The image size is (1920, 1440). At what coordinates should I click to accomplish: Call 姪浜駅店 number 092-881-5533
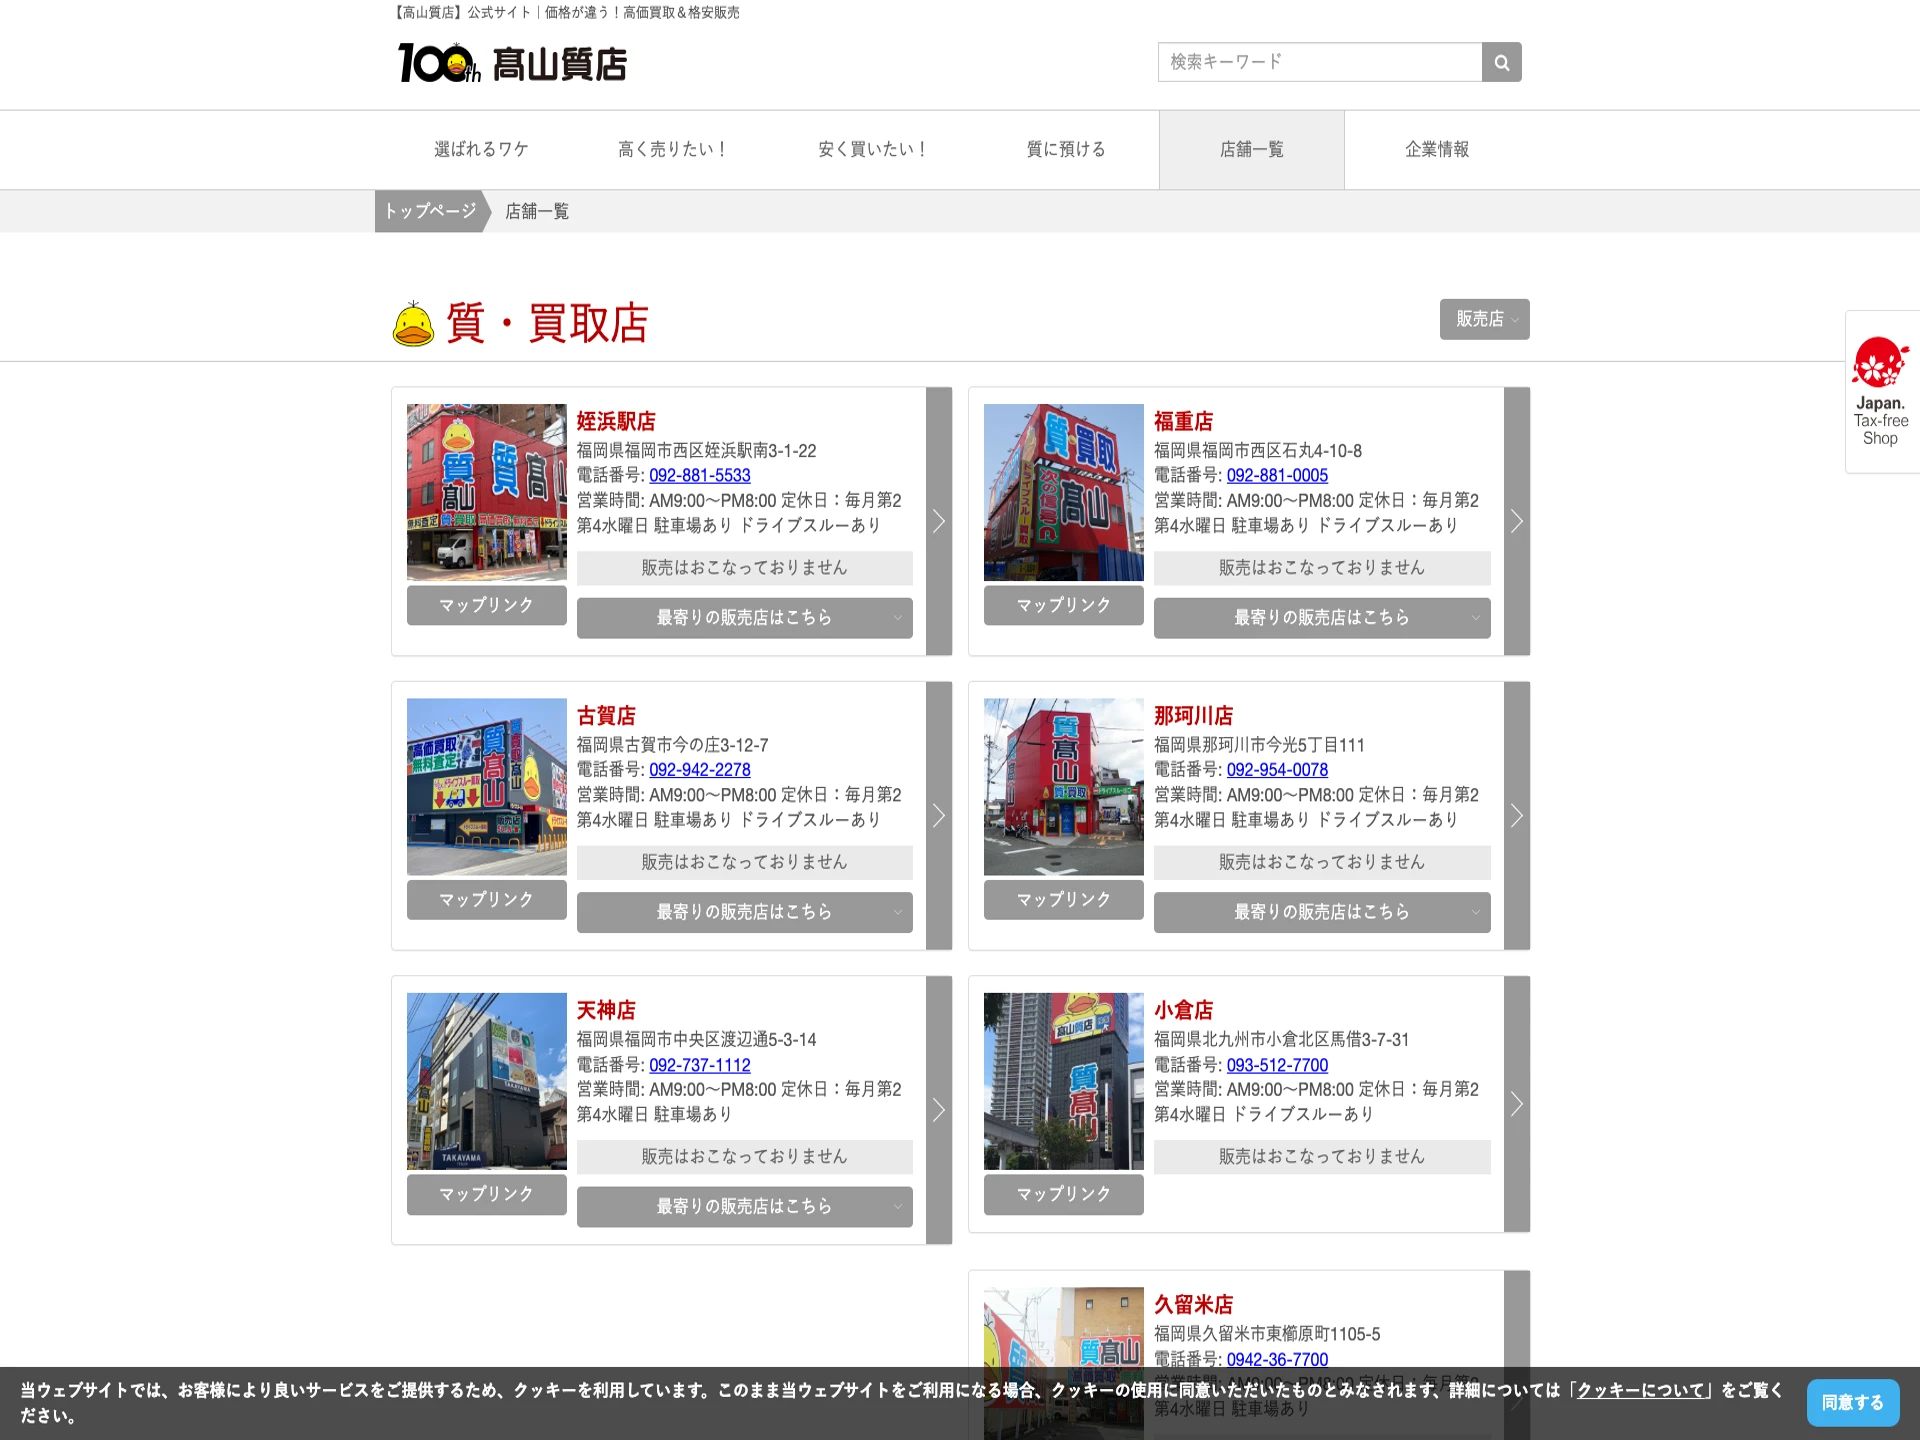click(x=700, y=476)
